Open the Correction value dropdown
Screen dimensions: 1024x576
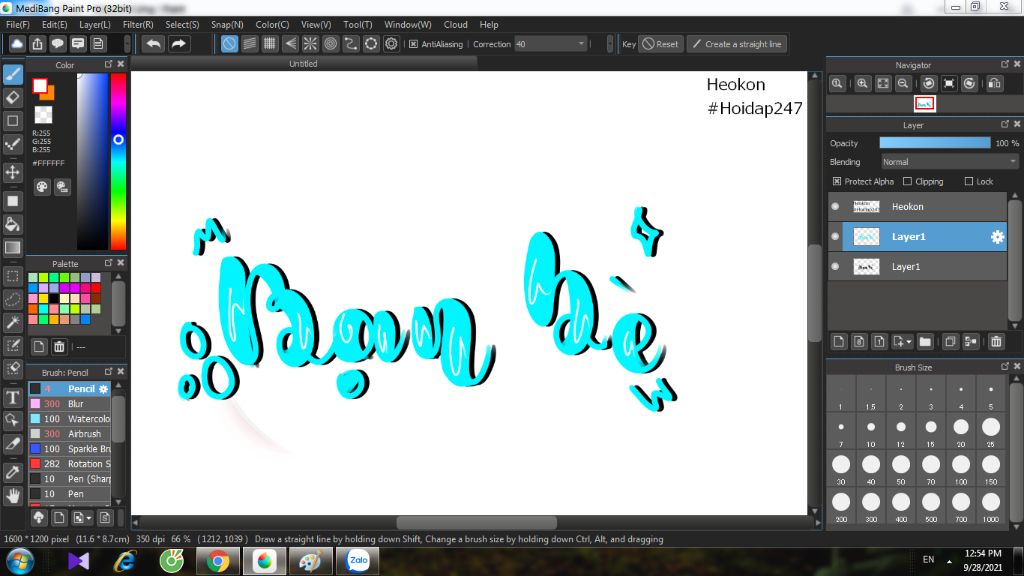(581, 44)
